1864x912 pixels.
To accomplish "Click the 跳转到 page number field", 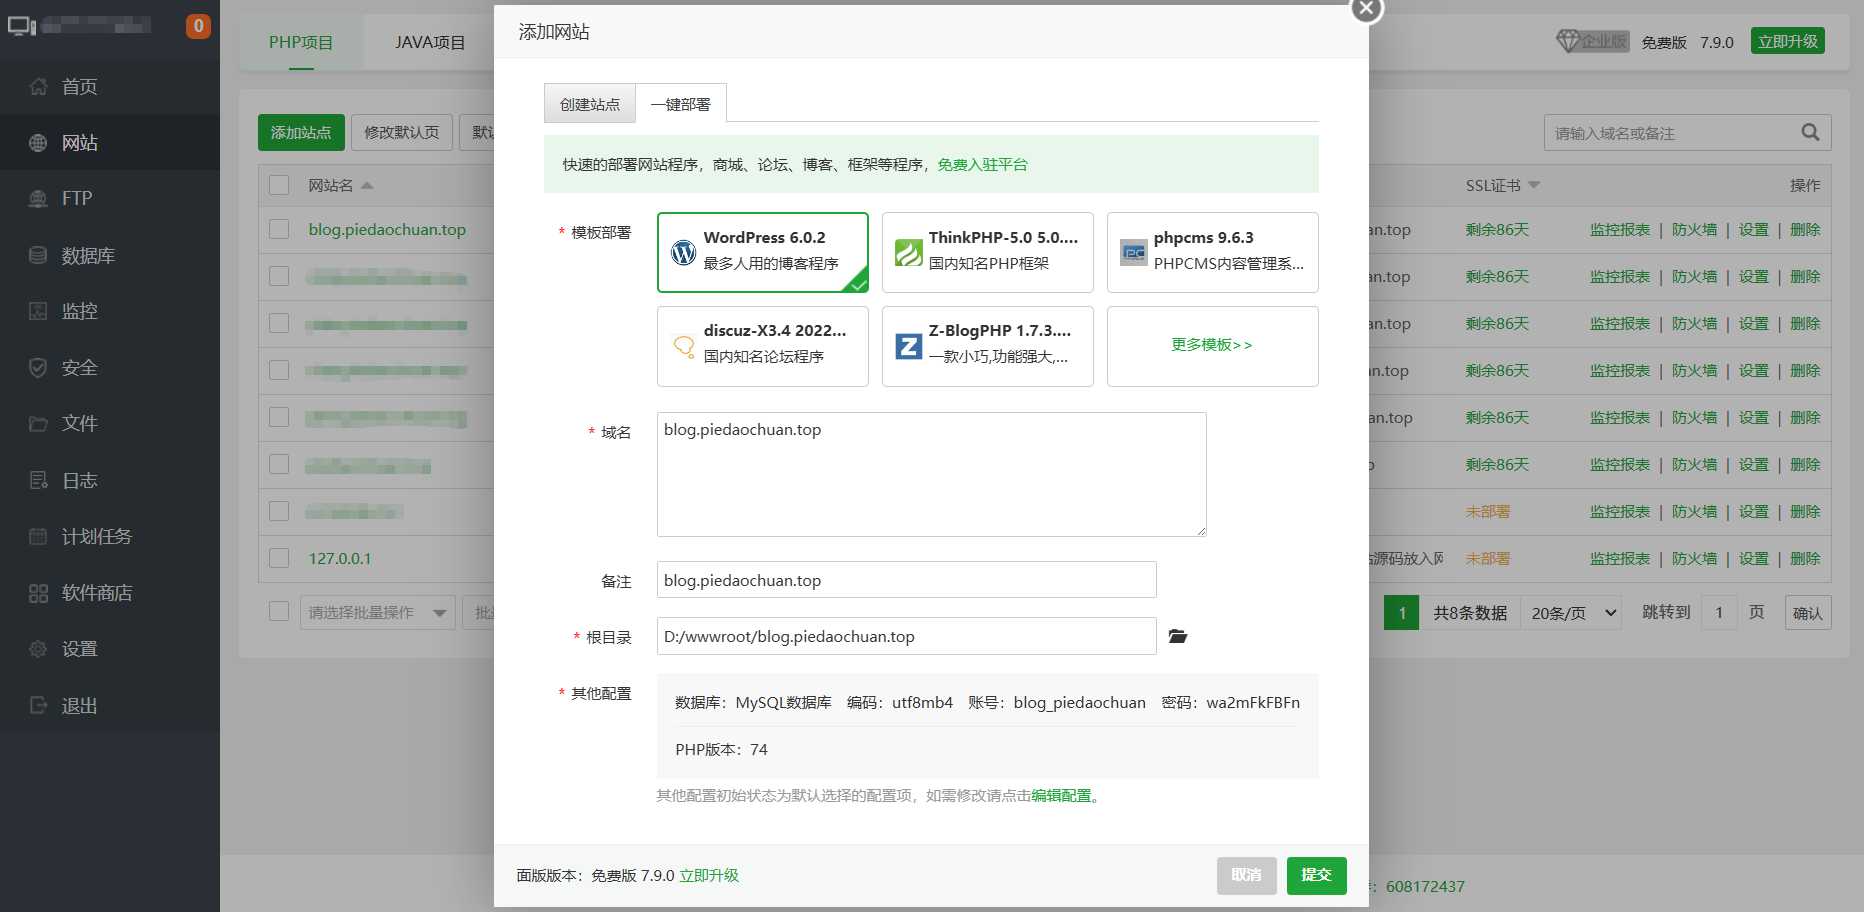I will (1719, 613).
